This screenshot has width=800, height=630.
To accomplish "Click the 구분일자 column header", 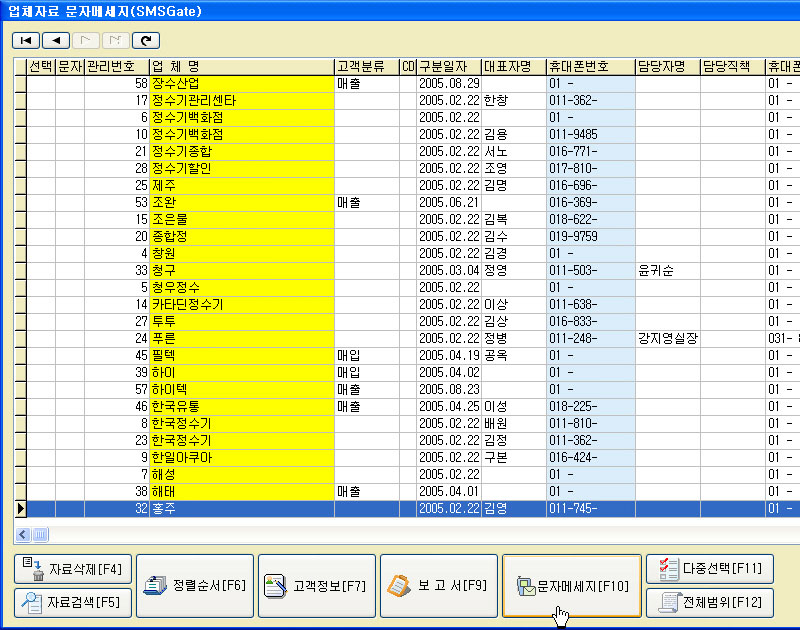I will pyautogui.click(x=449, y=66).
